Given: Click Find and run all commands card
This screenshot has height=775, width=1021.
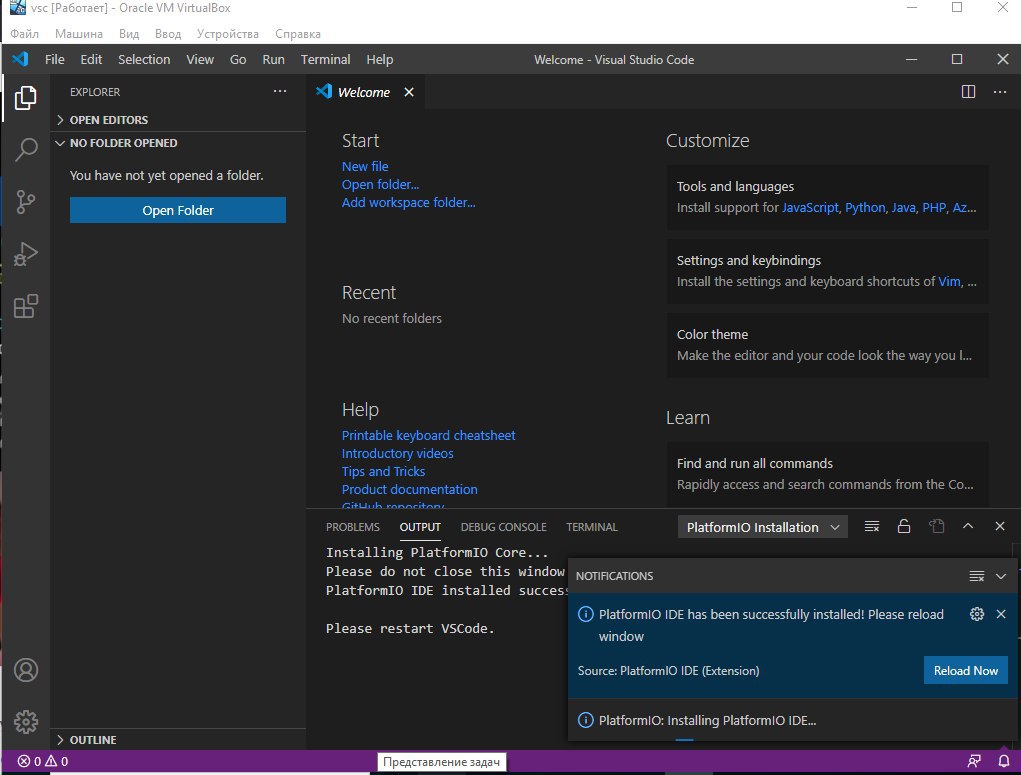Looking at the screenshot, I should 827,474.
